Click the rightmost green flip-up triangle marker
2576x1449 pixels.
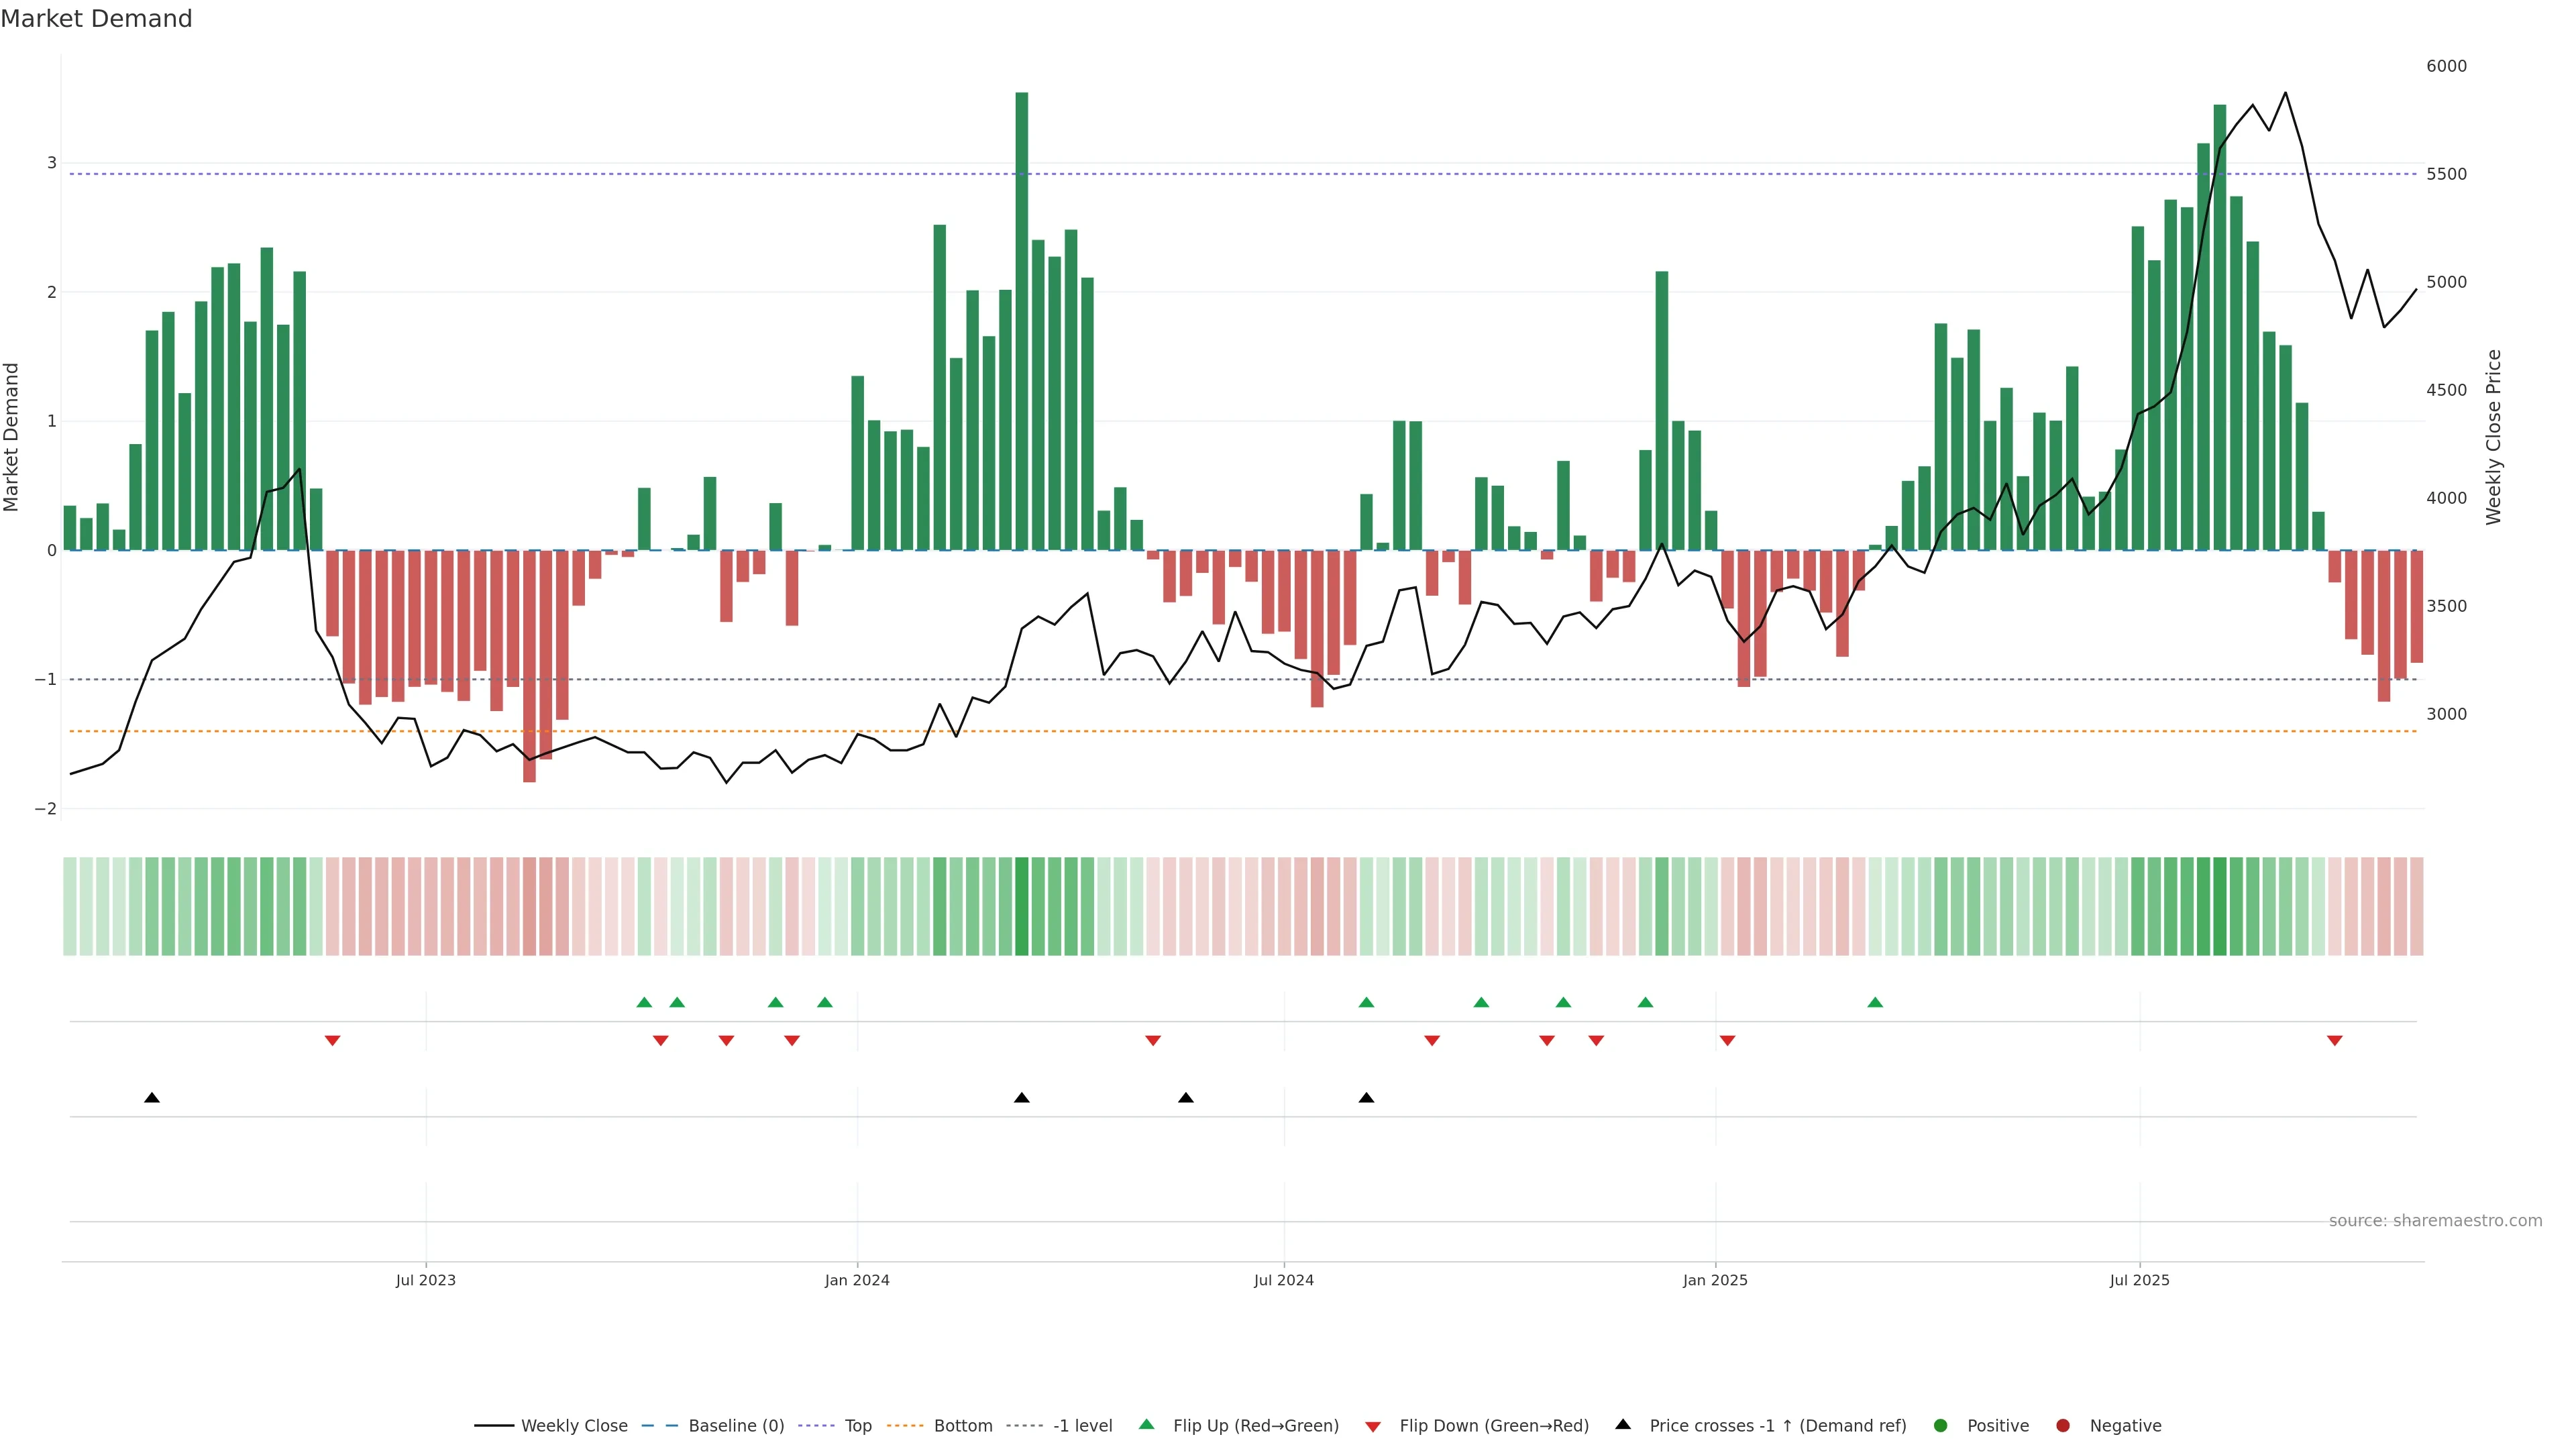point(1875,1002)
